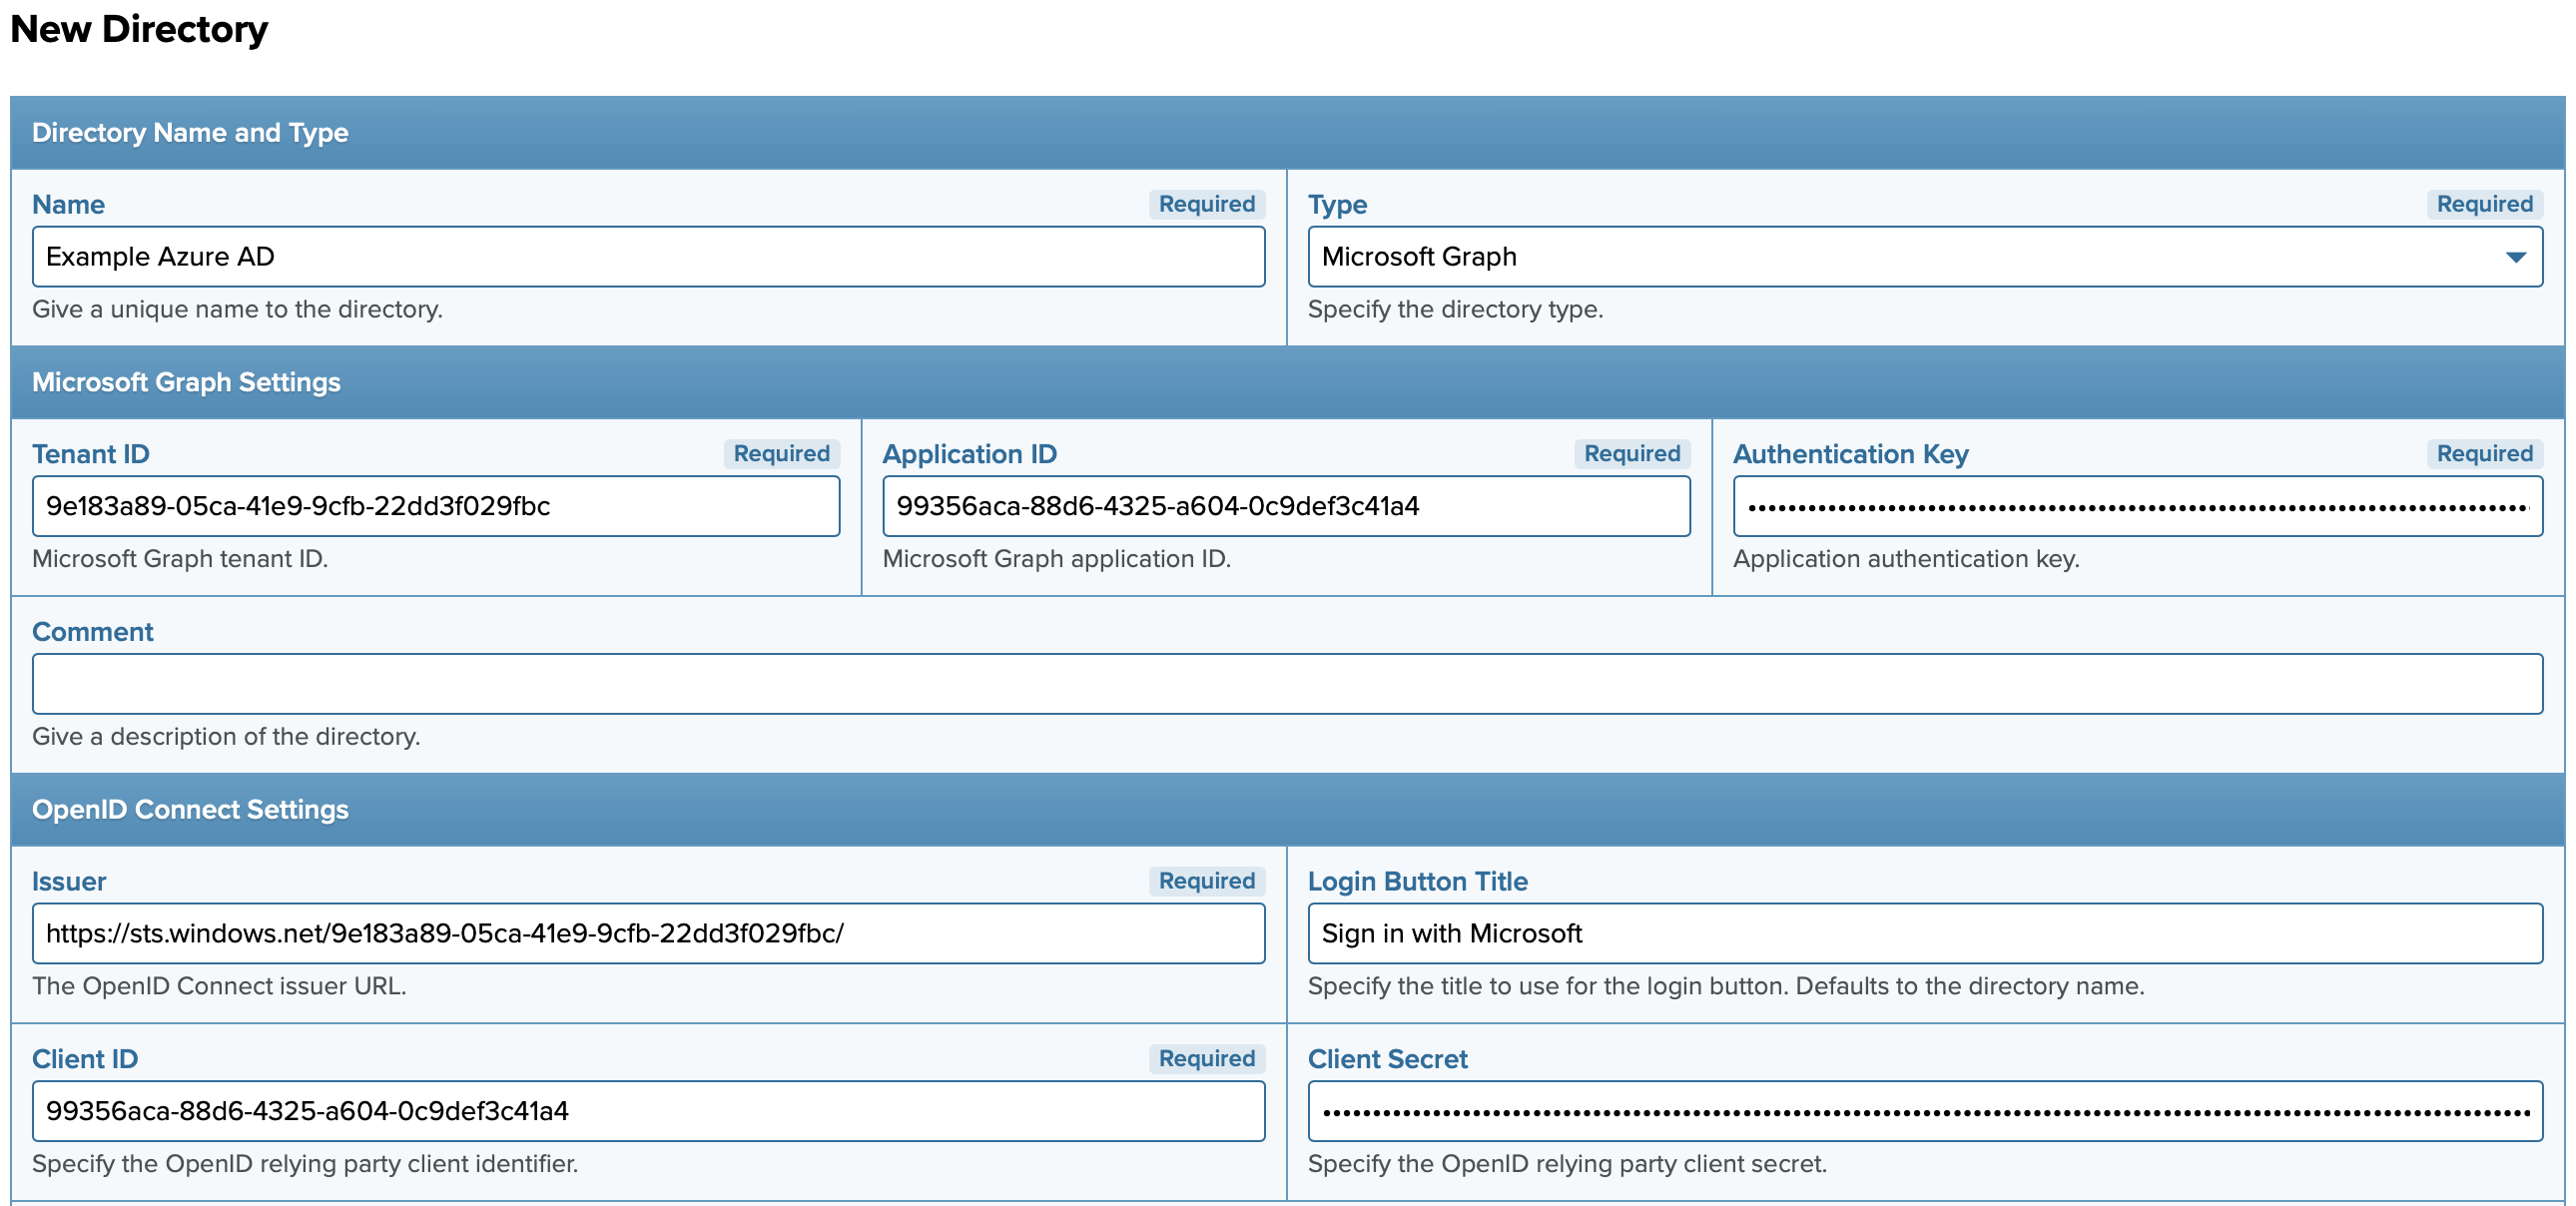Click 'The OpenID Connect issuer URL.' hint
Image resolution: width=2576 pixels, height=1206 pixels.
[x=219, y=986]
